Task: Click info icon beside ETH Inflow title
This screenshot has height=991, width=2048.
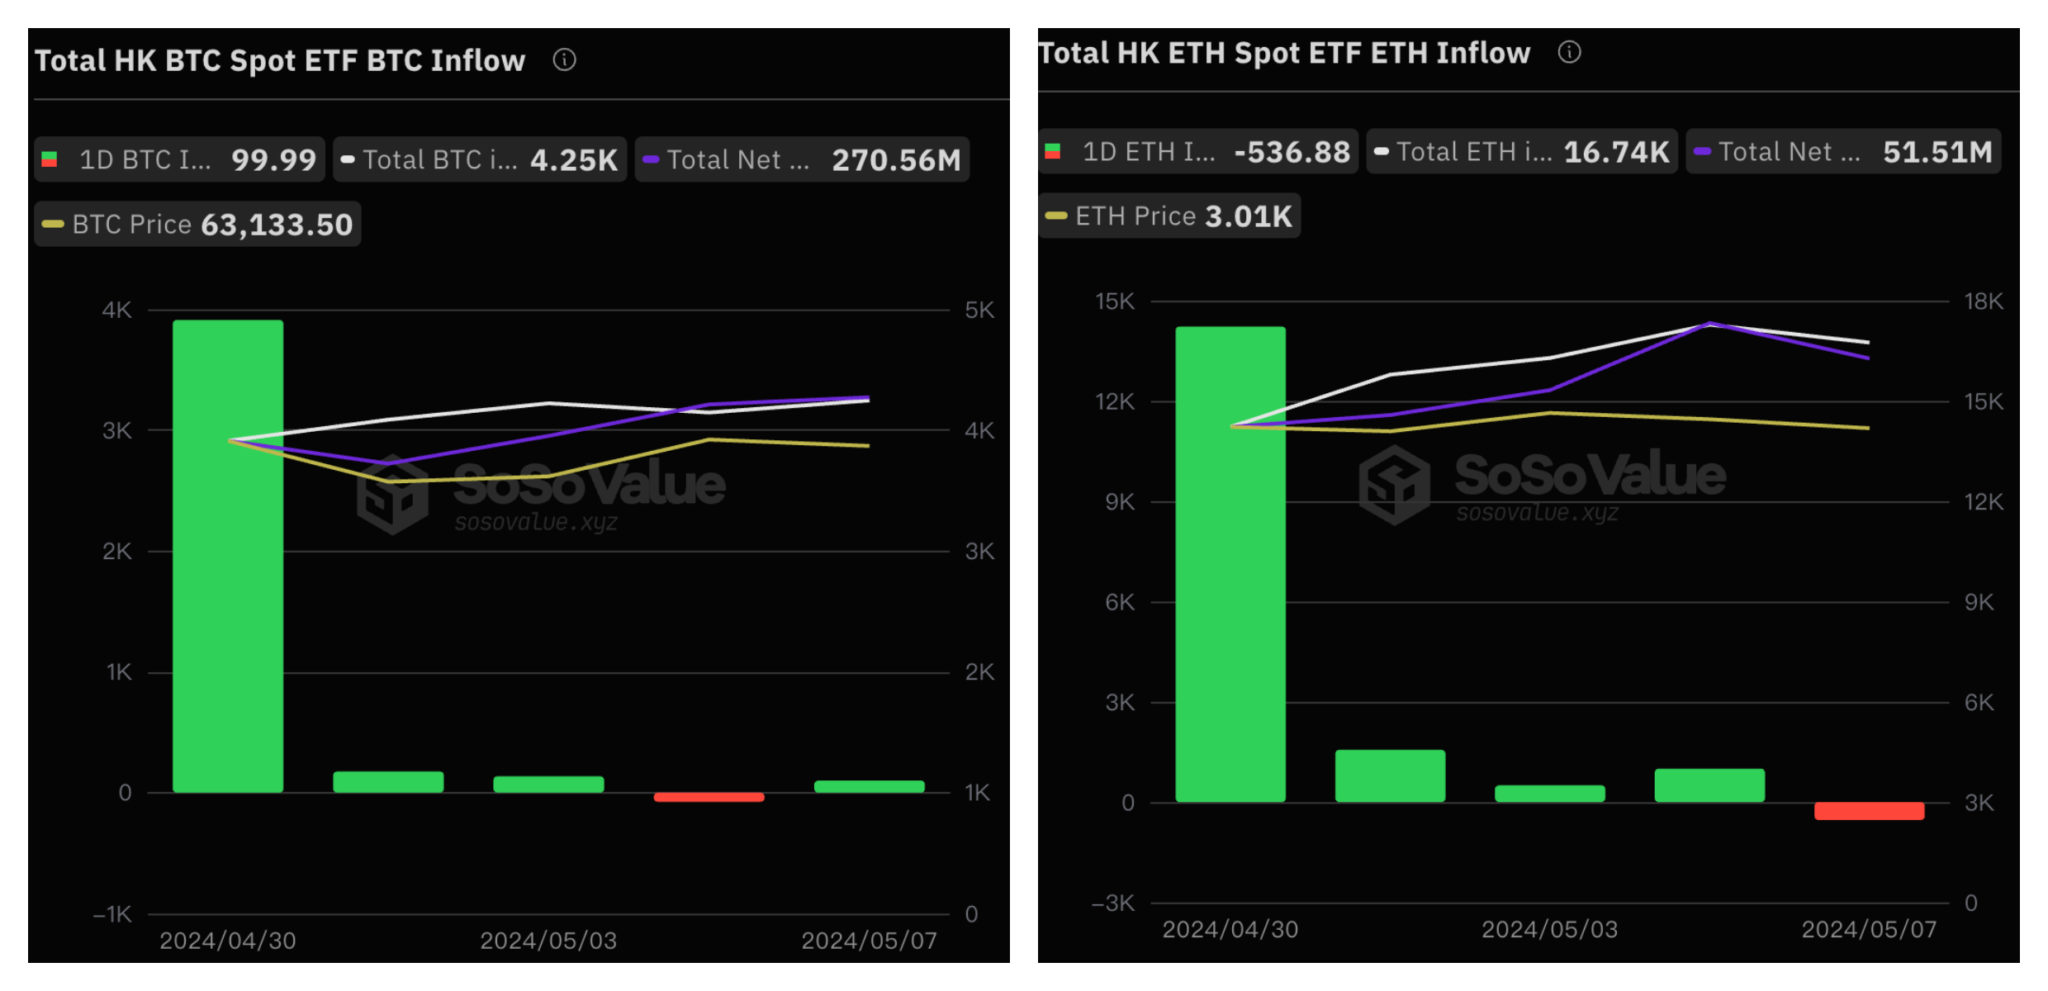Action: click(1569, 52)
